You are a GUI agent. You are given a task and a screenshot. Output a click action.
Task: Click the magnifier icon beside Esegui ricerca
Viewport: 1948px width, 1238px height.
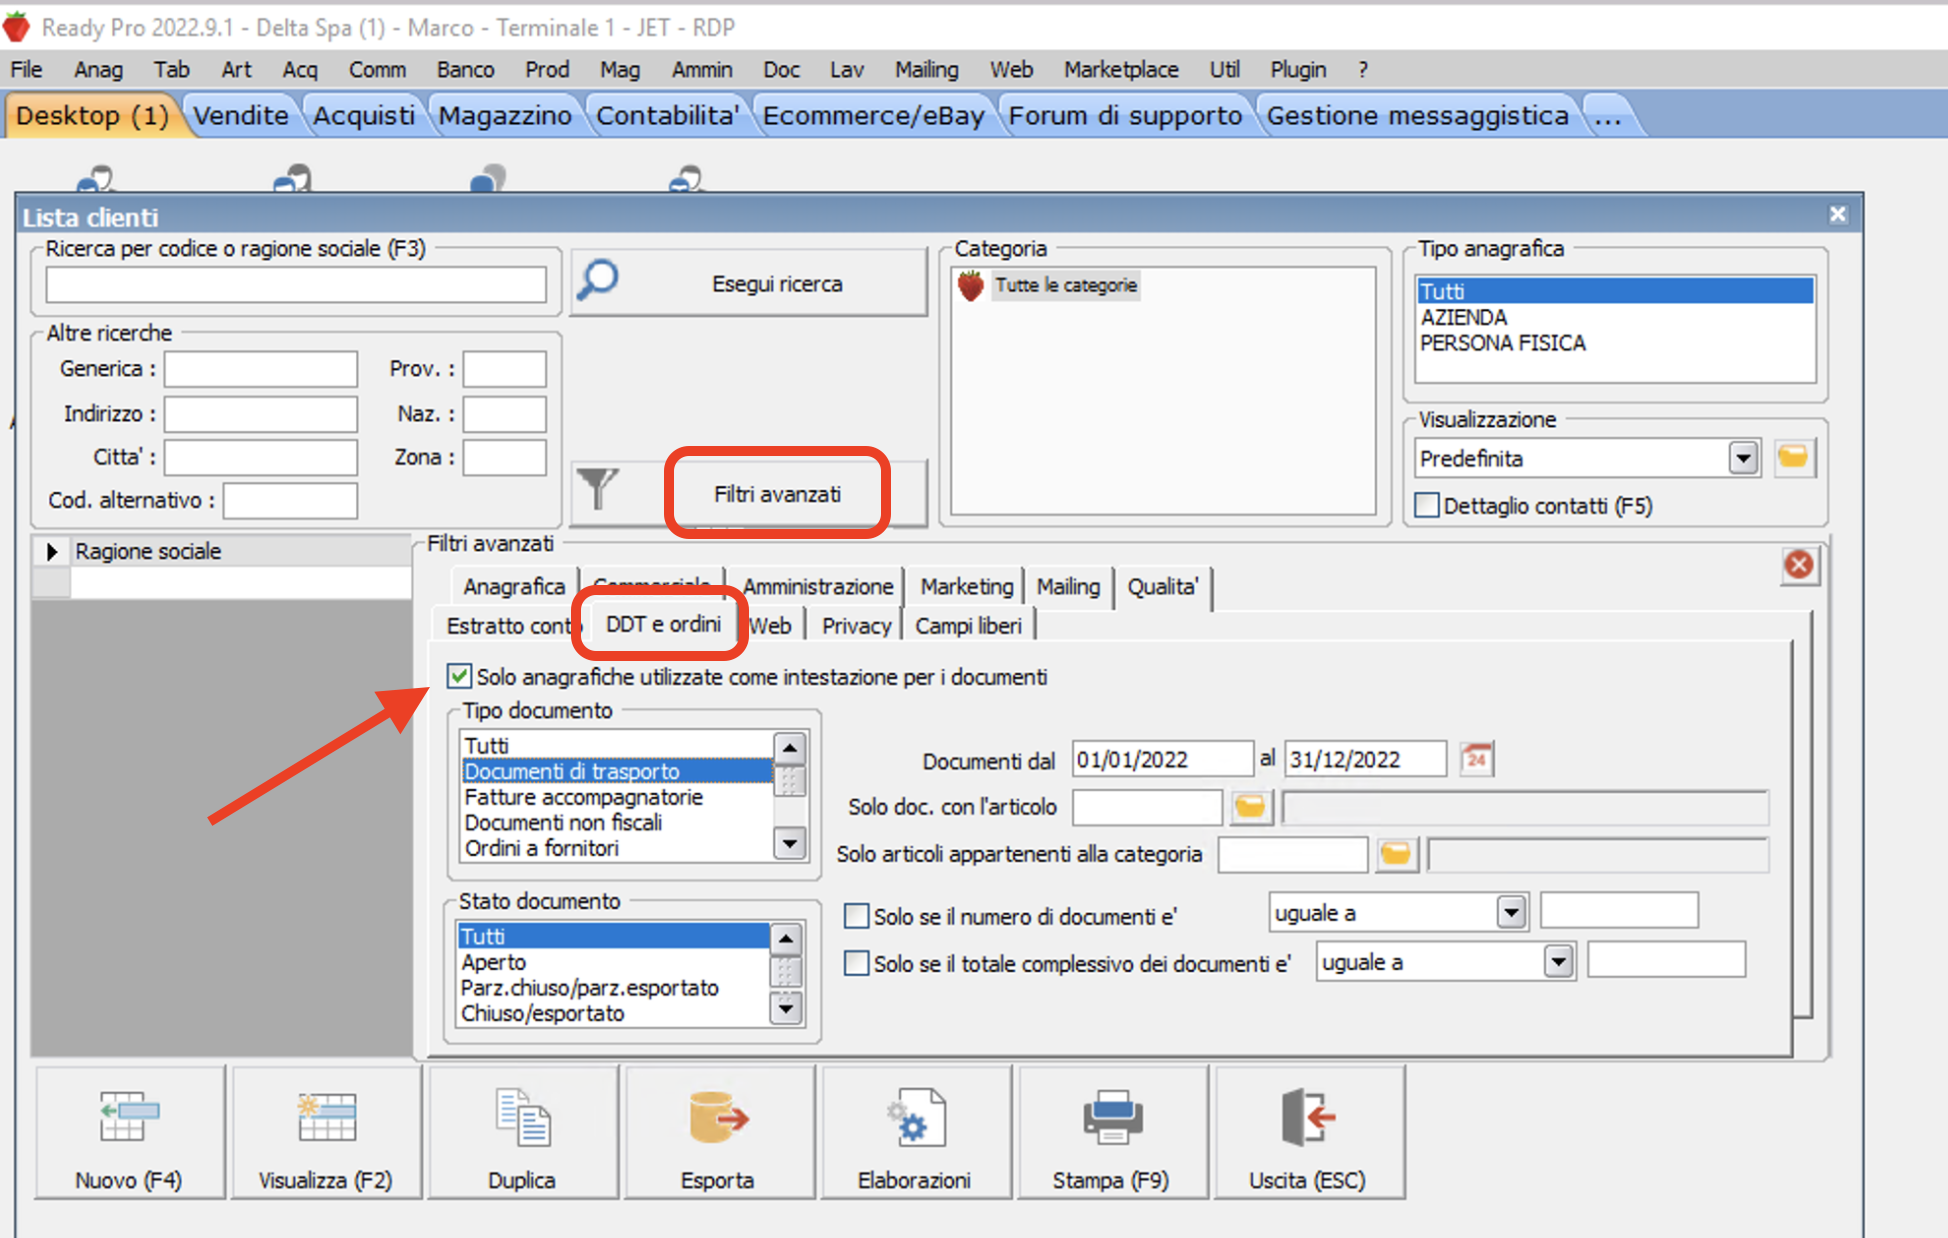click(x=598, y=282)
